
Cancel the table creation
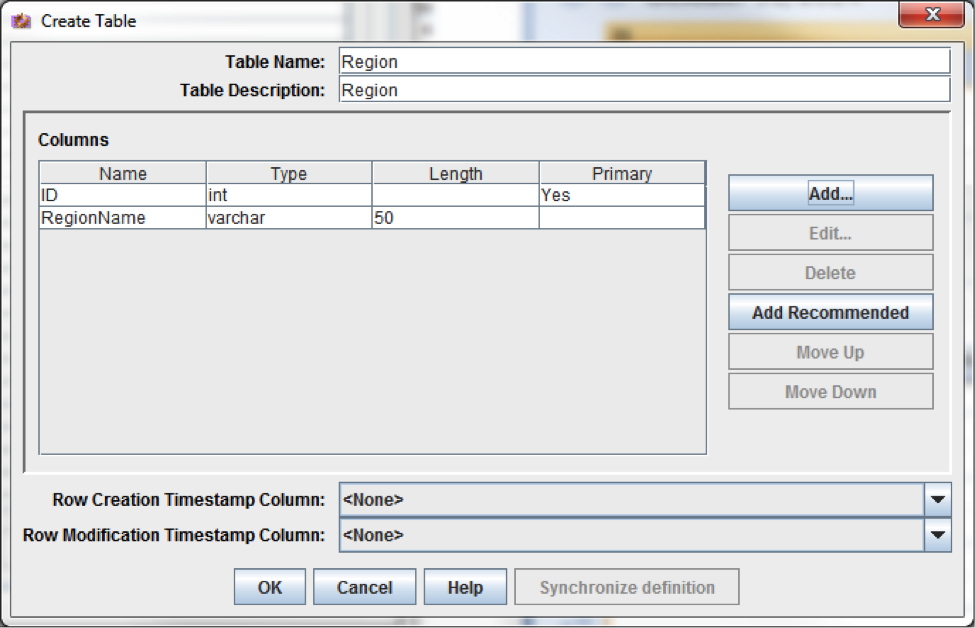364,587
